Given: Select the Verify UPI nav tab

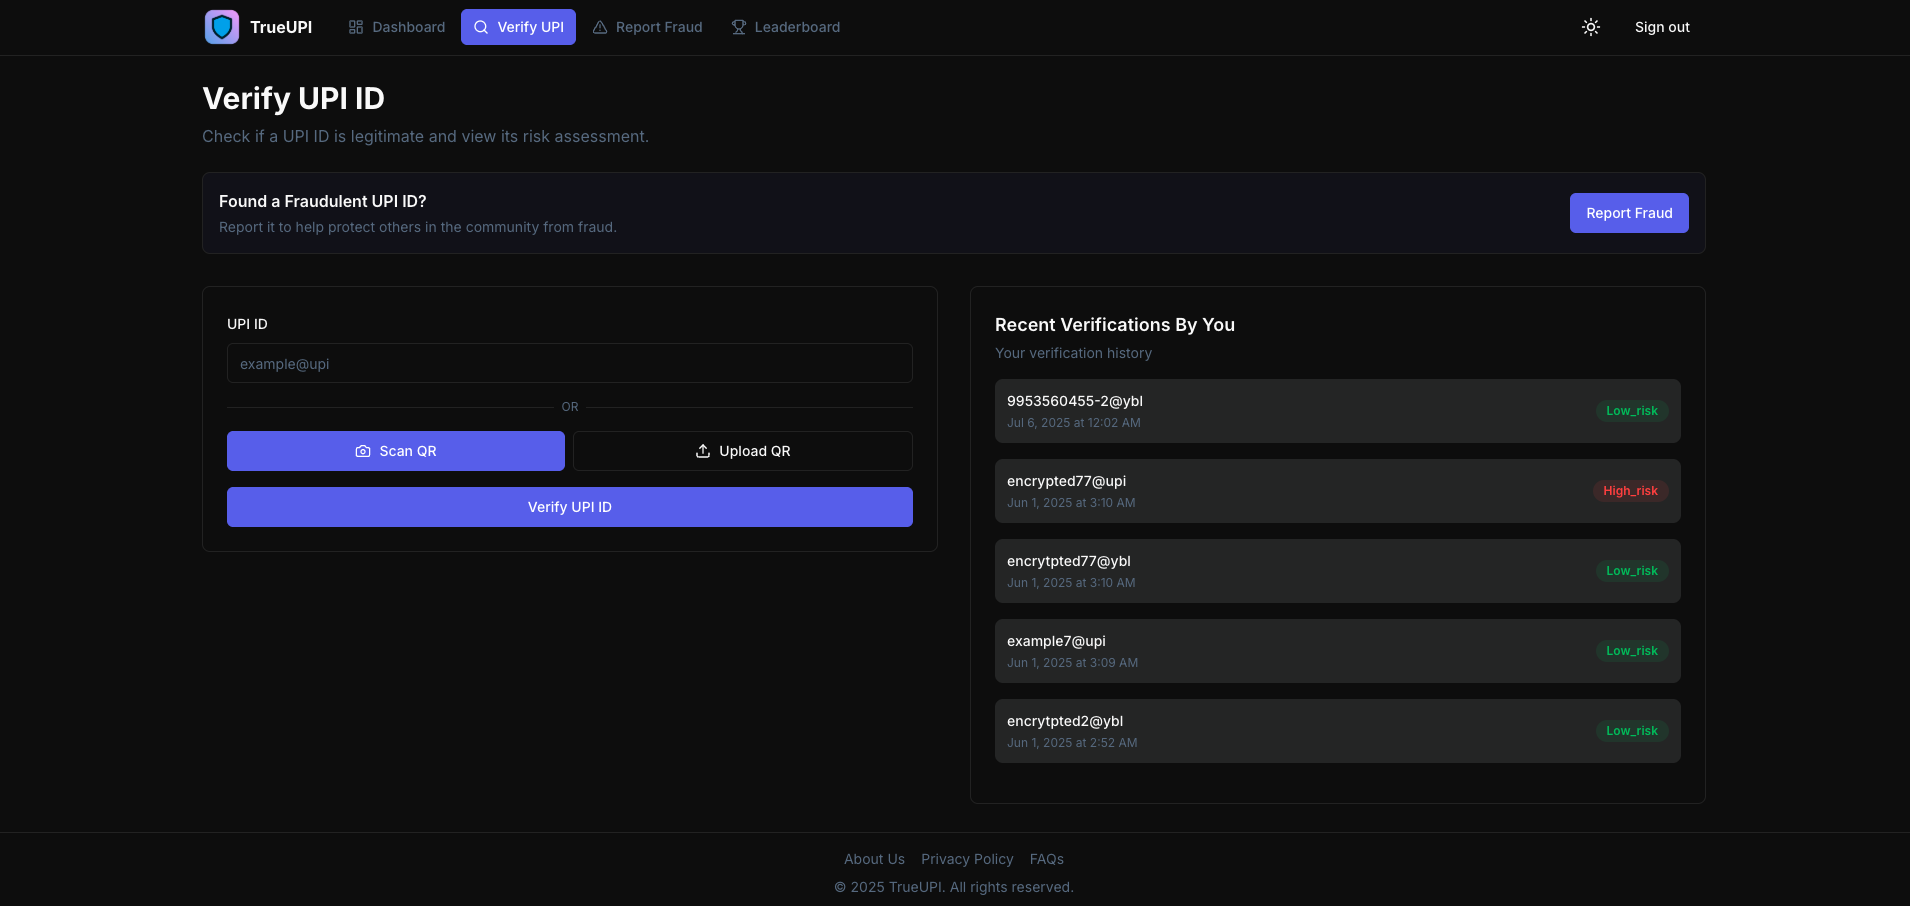Looking at the screenshot, I should coord(518,27).
